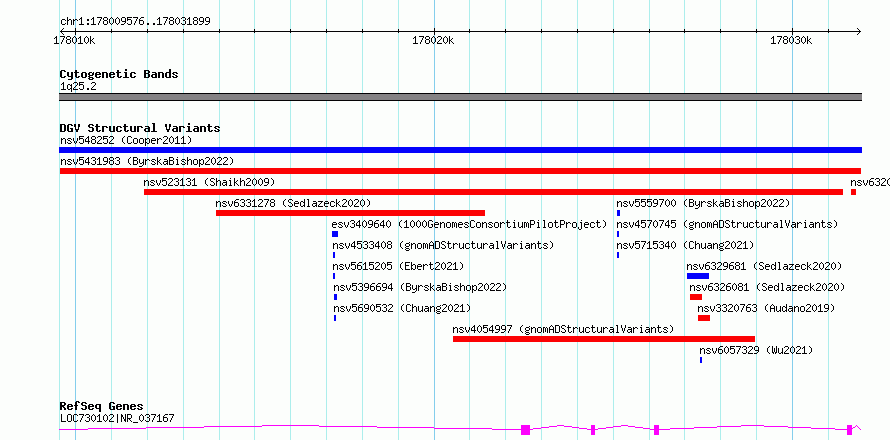This screenshot has width=890, height=440.
Task: Select the red nsv6326081 Sedlazeck2020 marker
Action: click(x=696, y=297)
